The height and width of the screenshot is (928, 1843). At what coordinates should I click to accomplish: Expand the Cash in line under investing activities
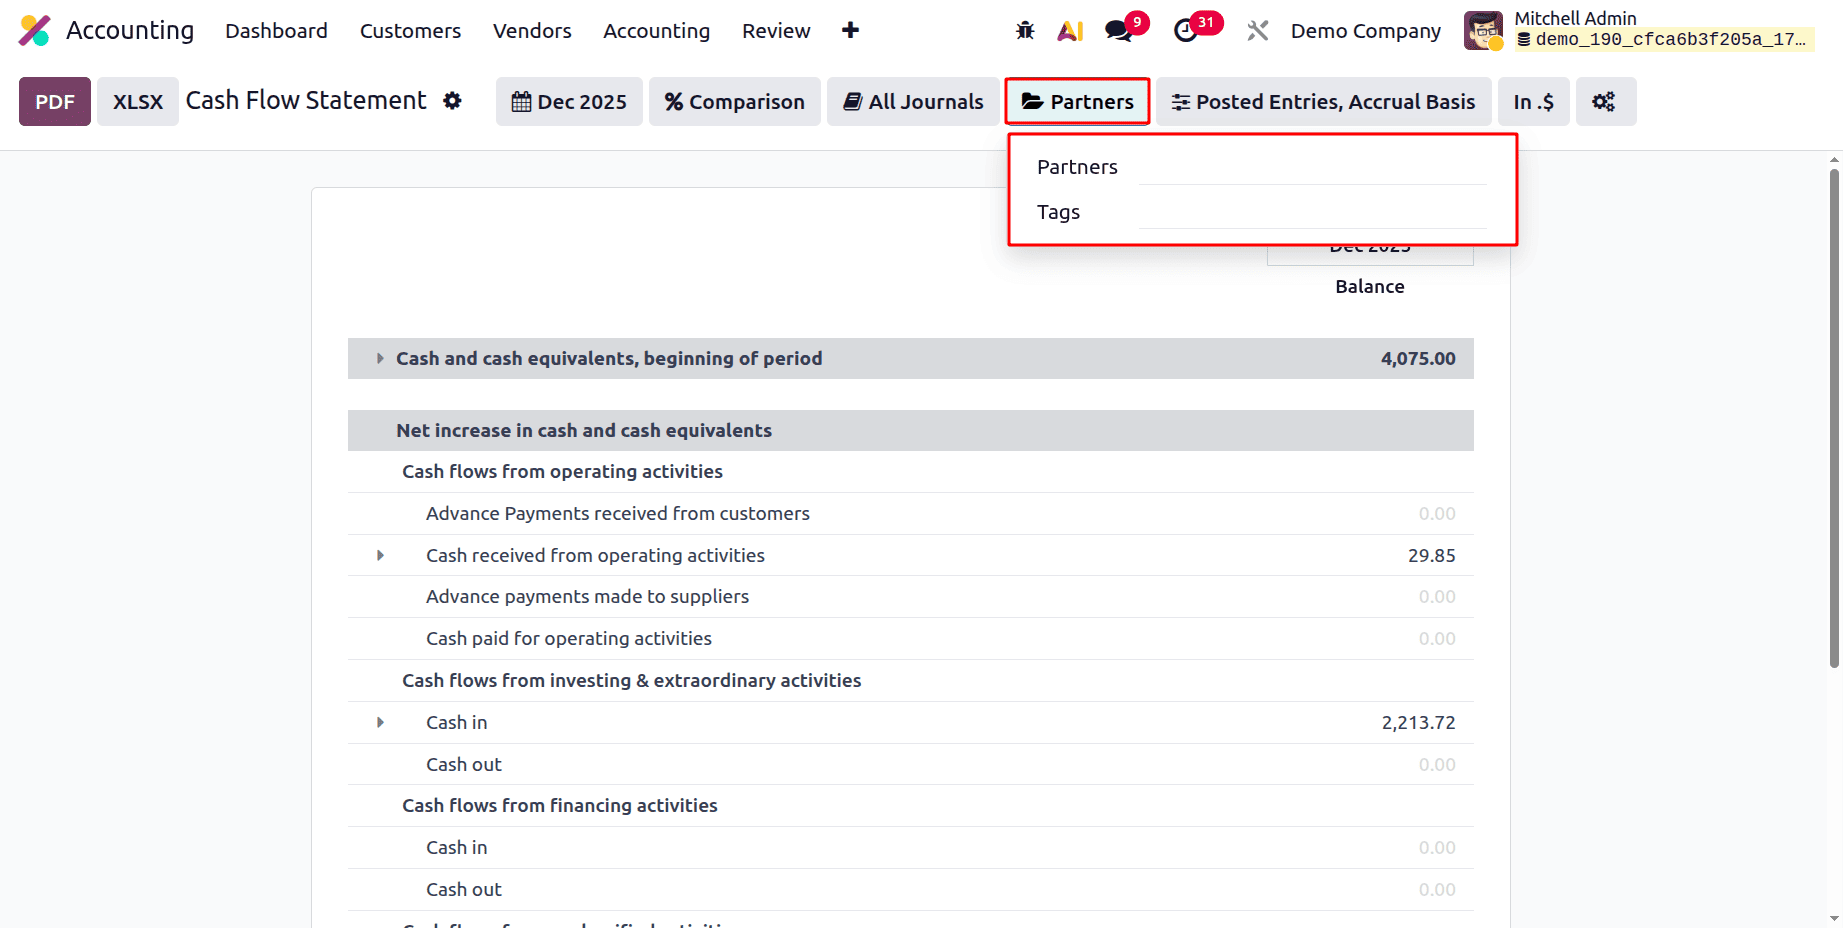(x=380, y=722)
